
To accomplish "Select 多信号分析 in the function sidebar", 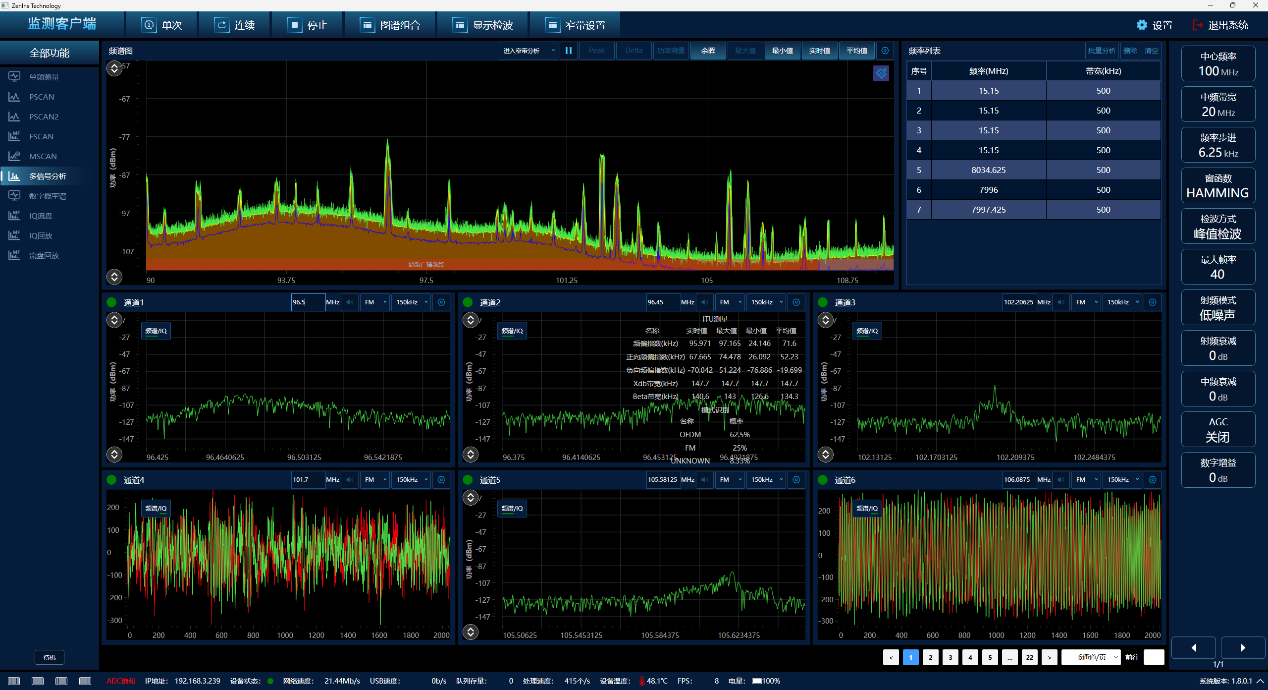I will tap(50, 176).
